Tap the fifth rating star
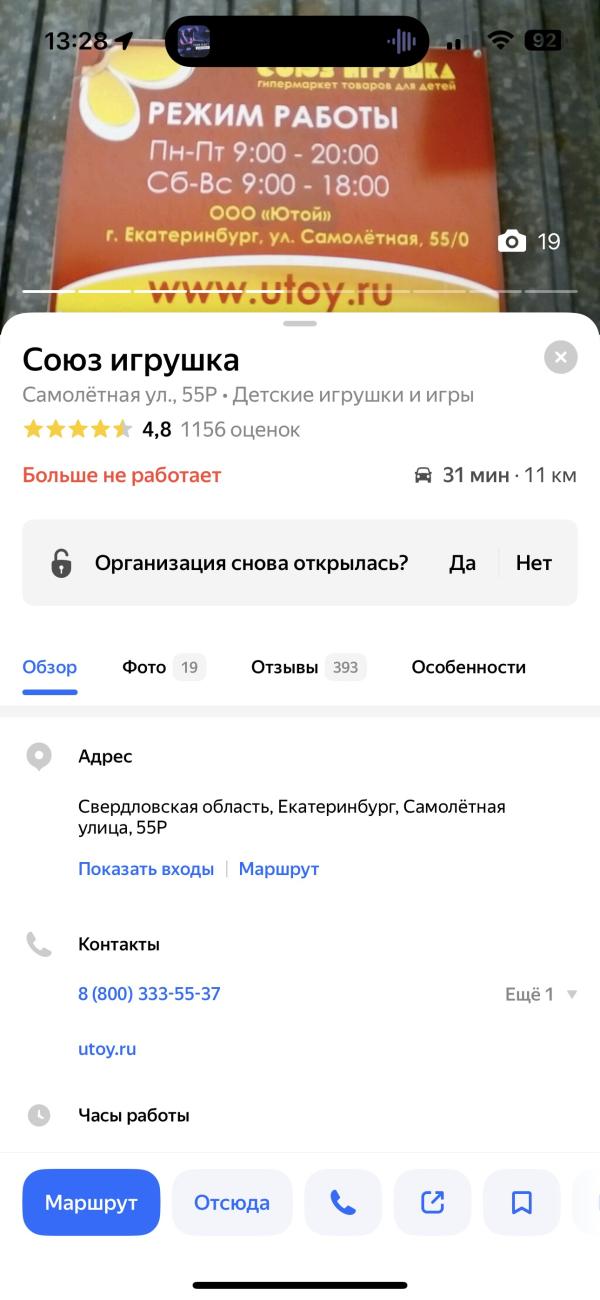The image size is (600, 1300). point(125,428)
